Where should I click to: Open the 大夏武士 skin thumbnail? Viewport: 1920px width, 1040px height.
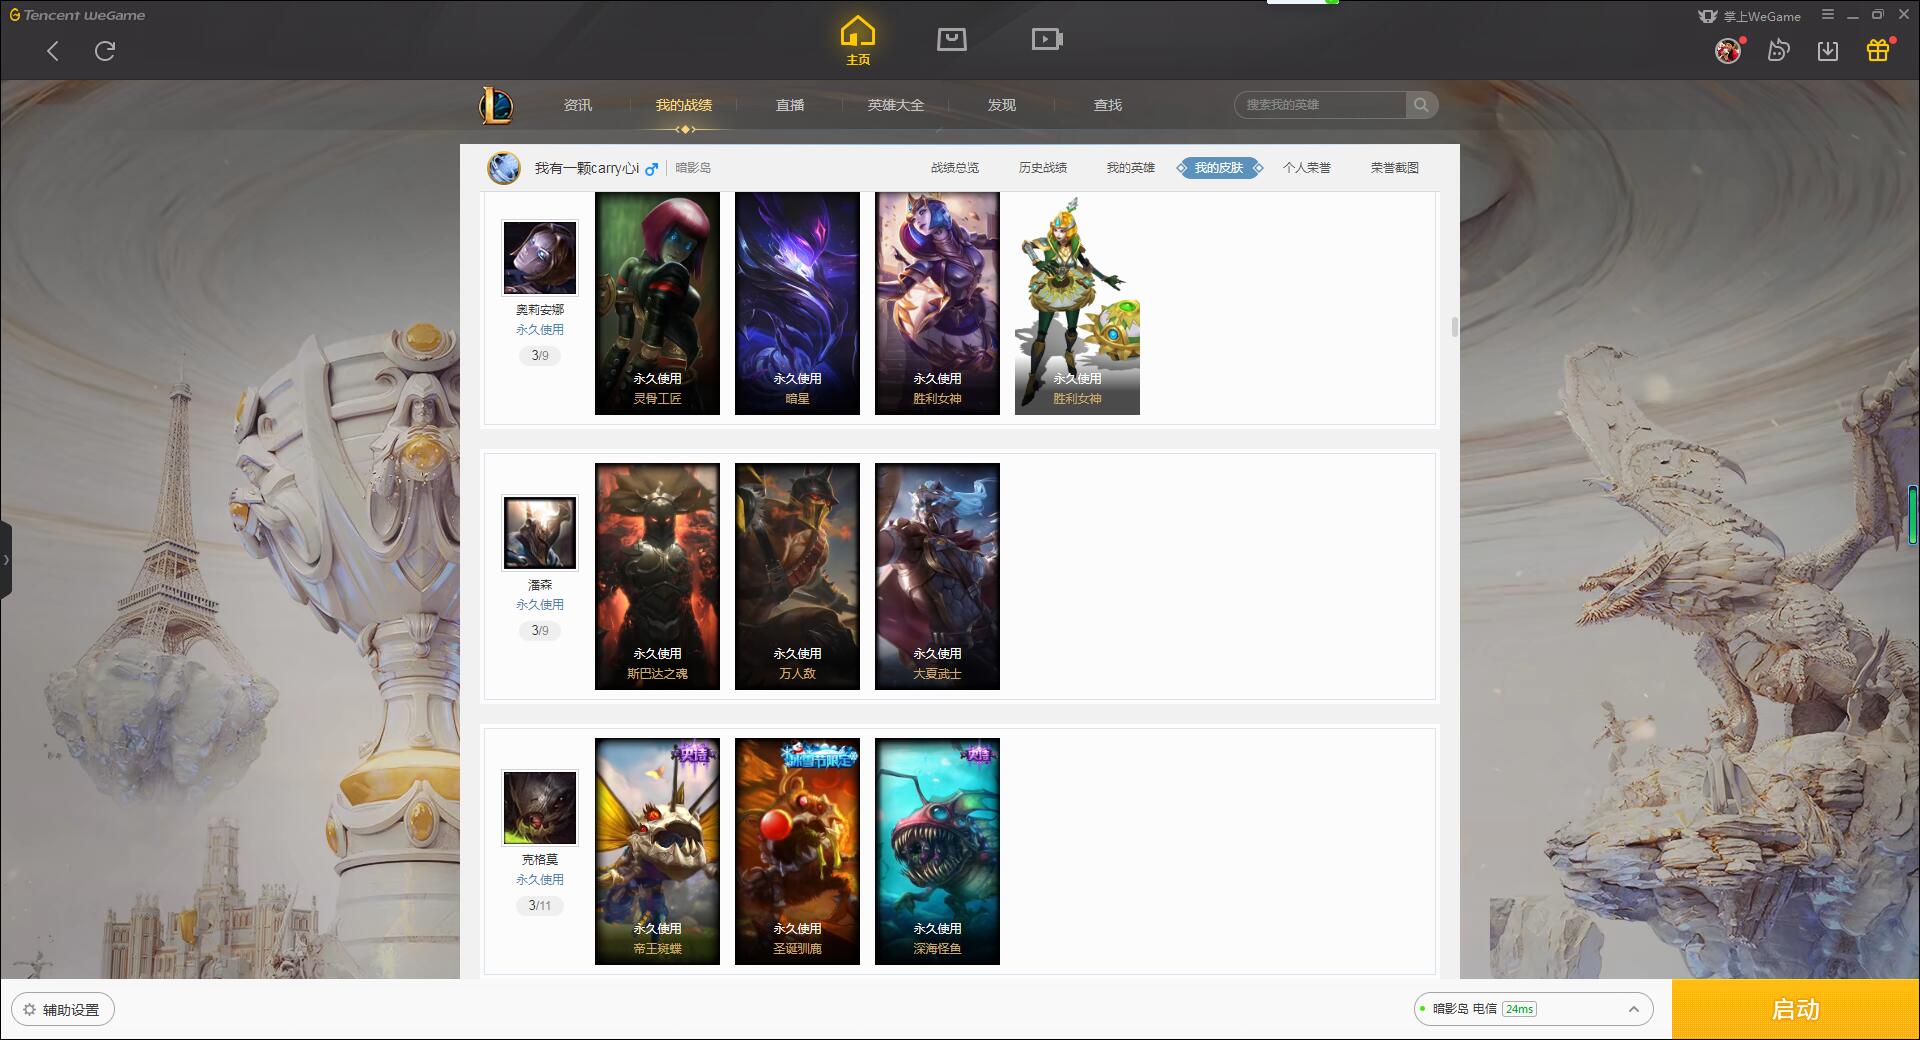click(x=937, y=576)
